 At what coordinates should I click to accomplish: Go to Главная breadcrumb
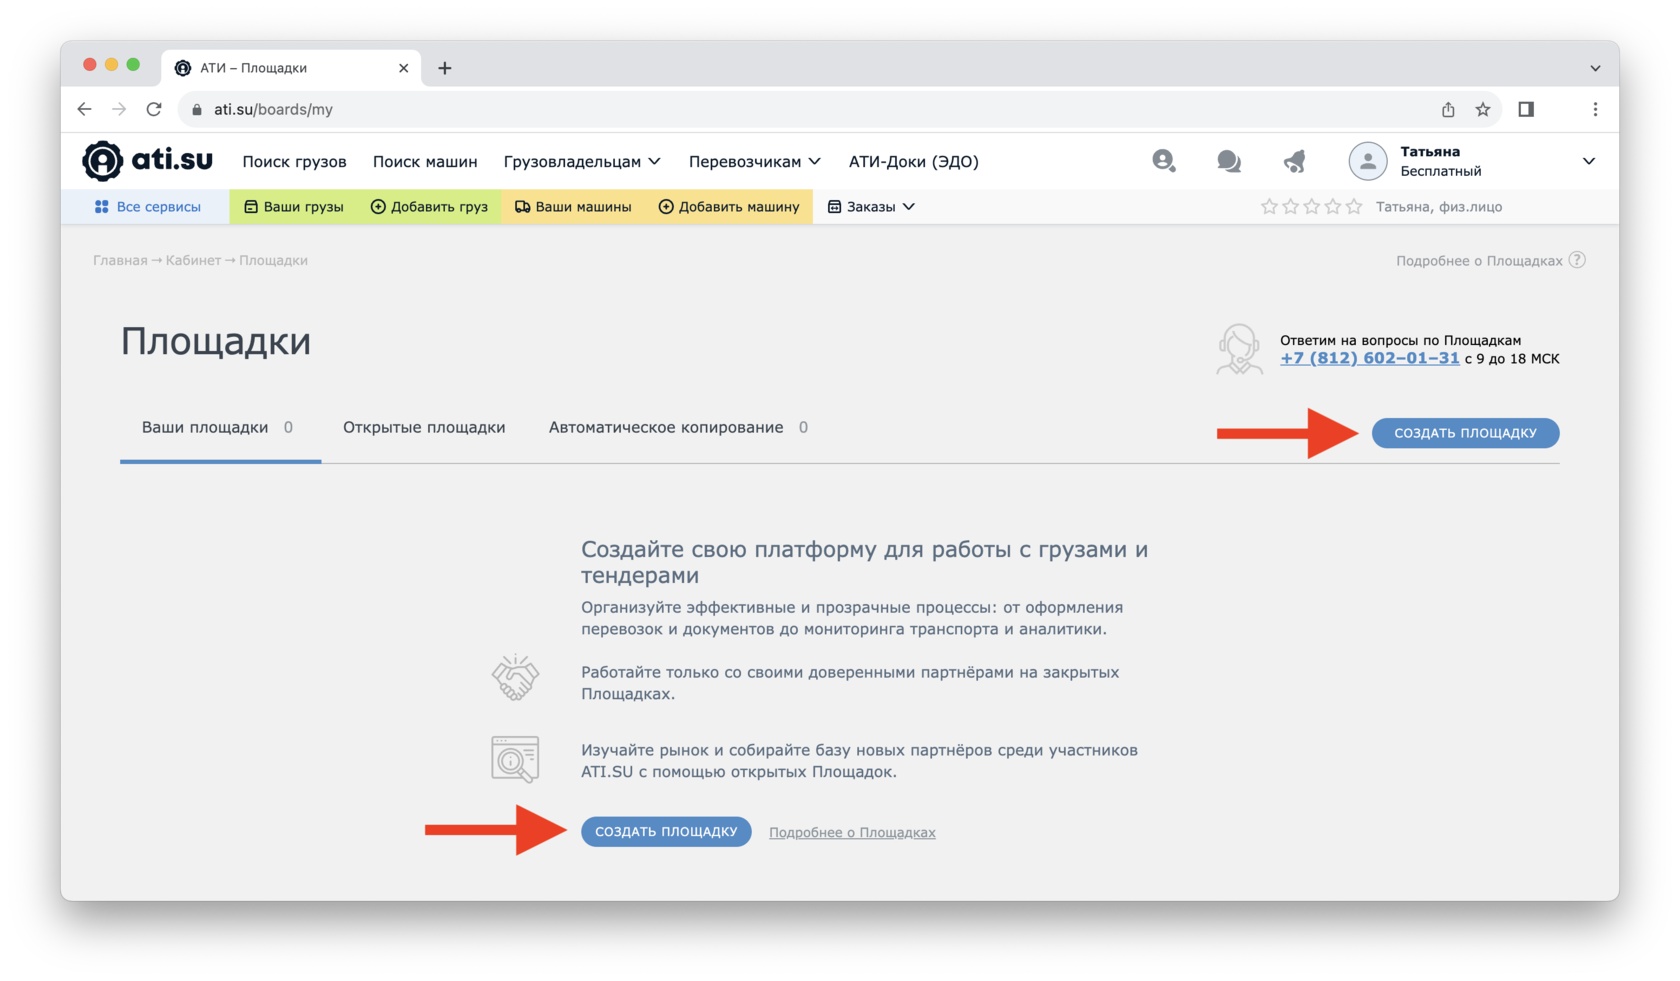(x=120, y=260)
